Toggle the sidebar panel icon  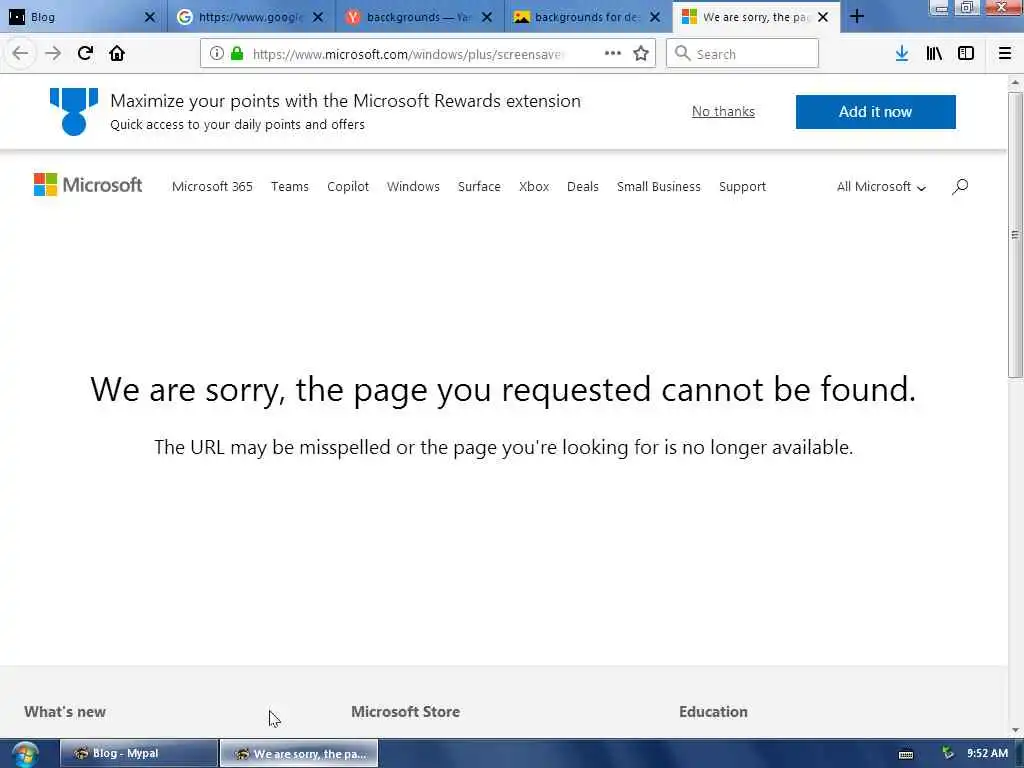[966, 54]
